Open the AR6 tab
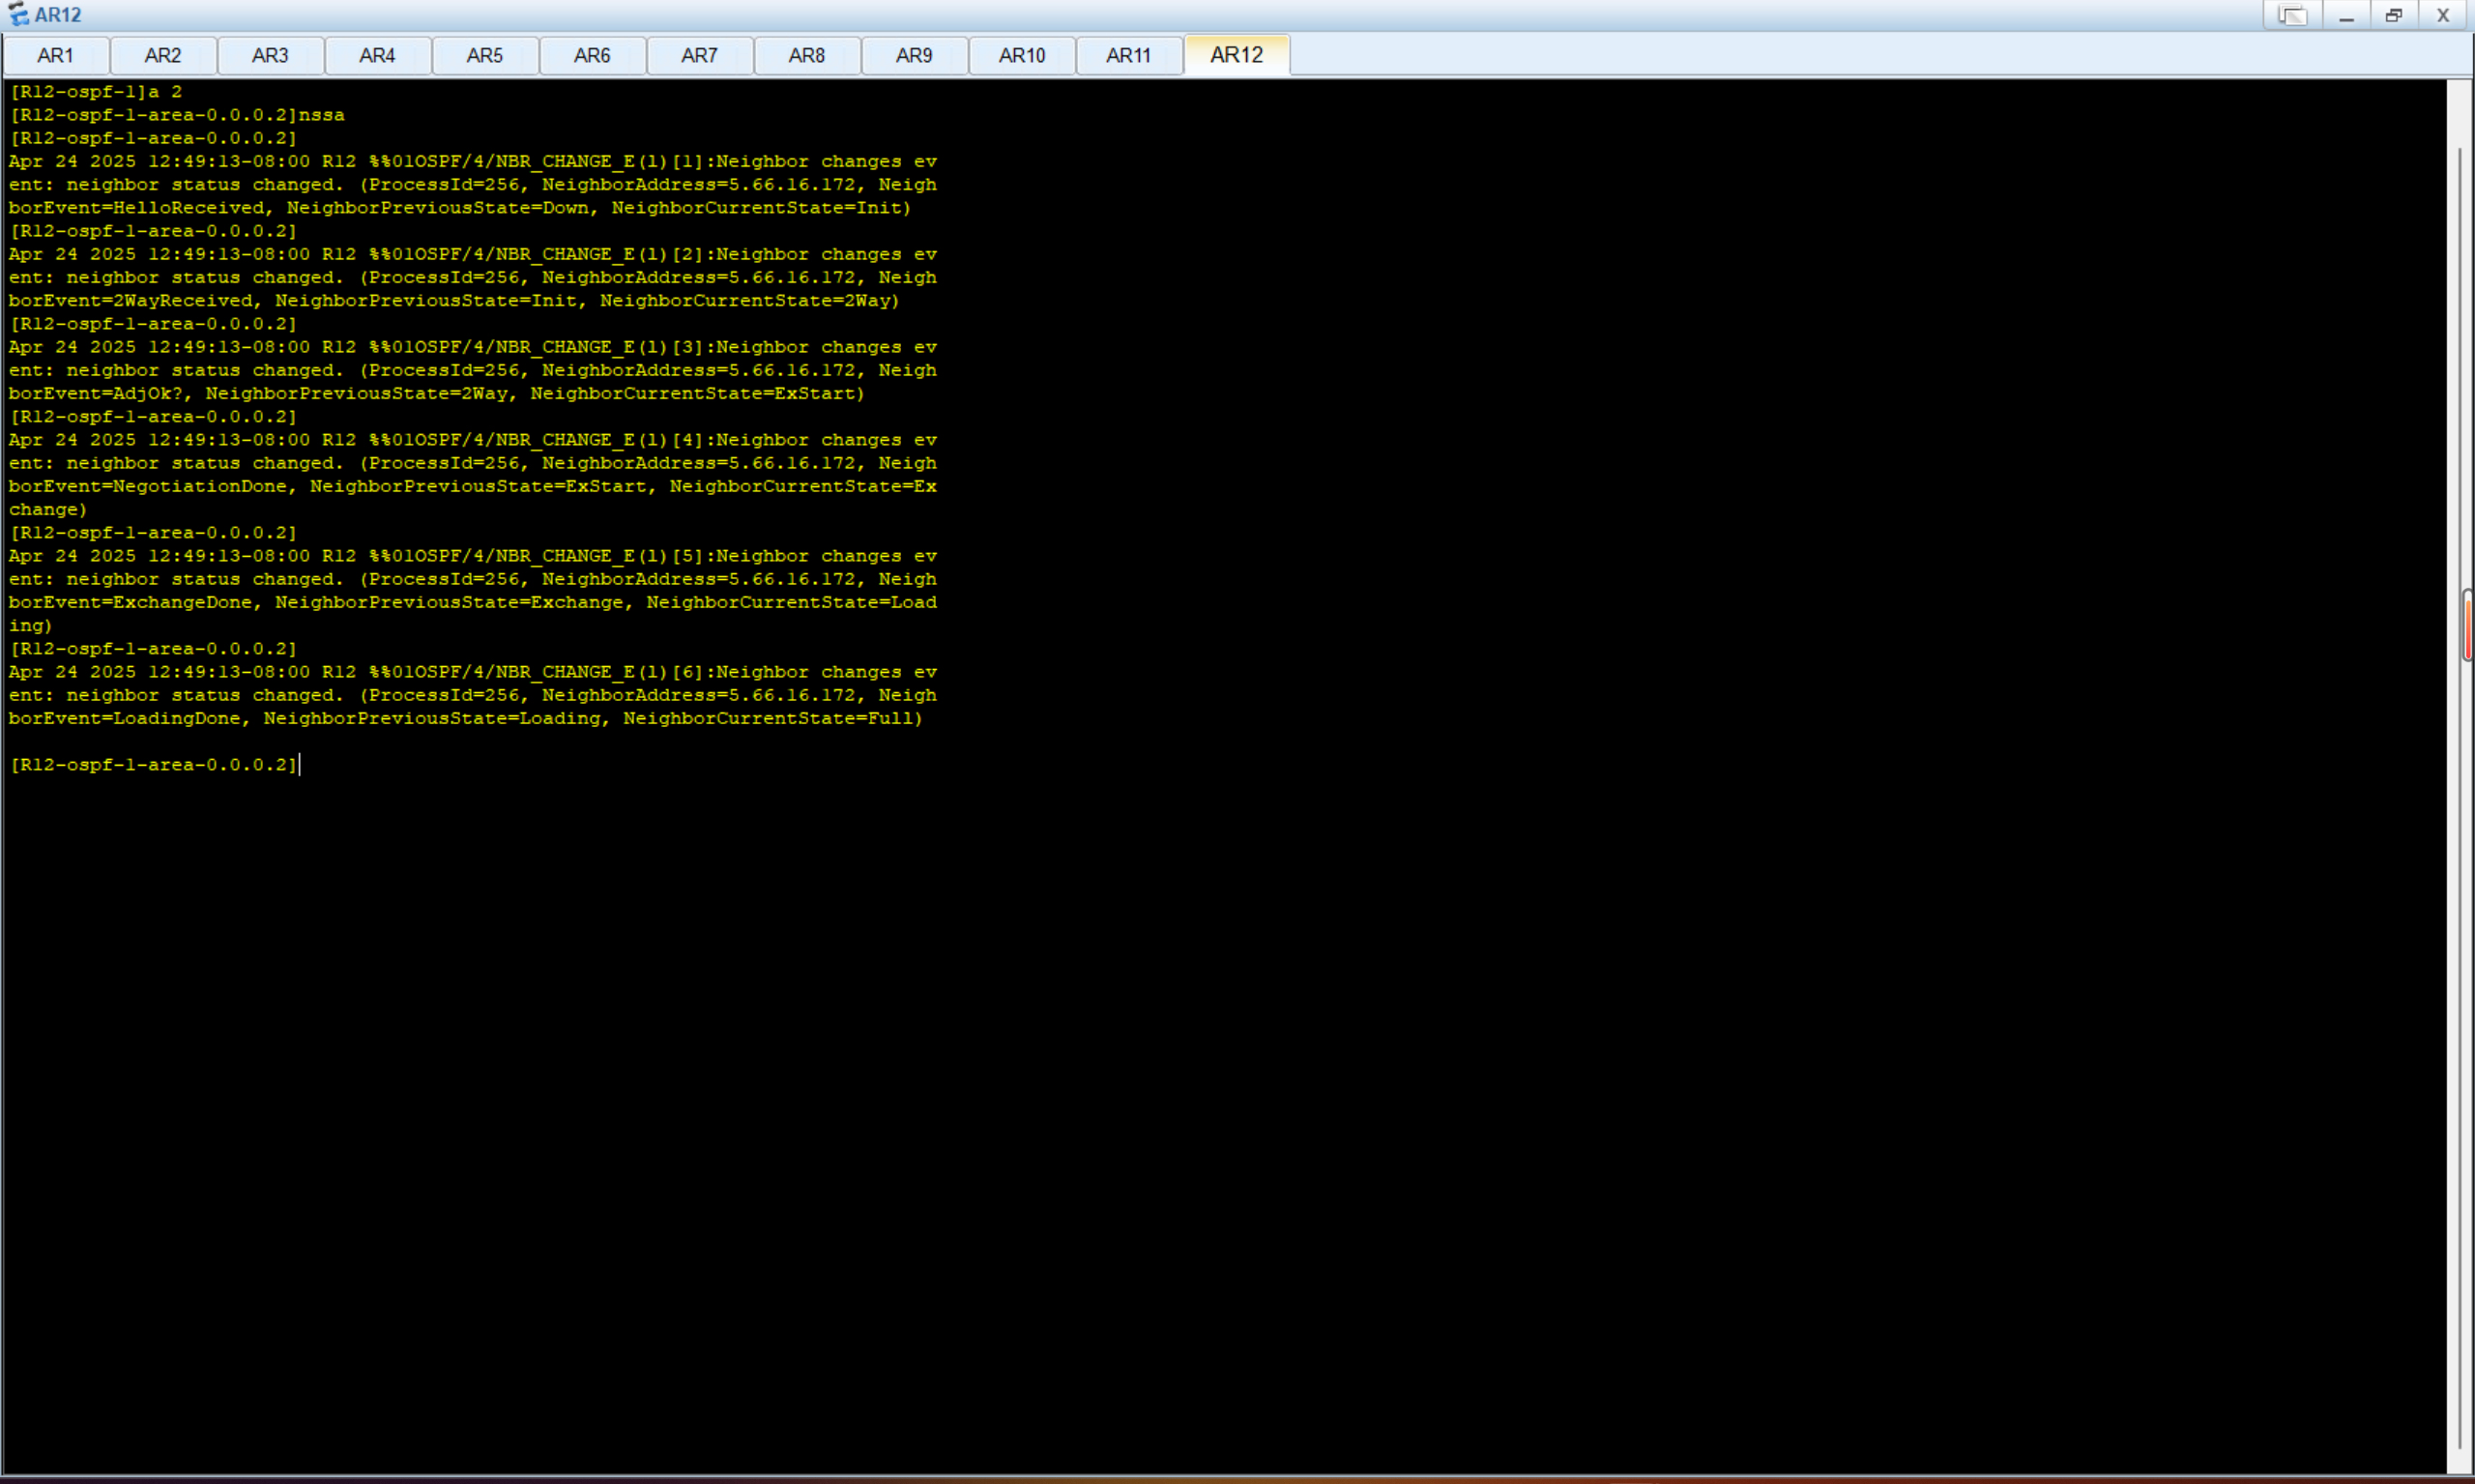Screen dimensions: 2475x1484 point(592,55)
